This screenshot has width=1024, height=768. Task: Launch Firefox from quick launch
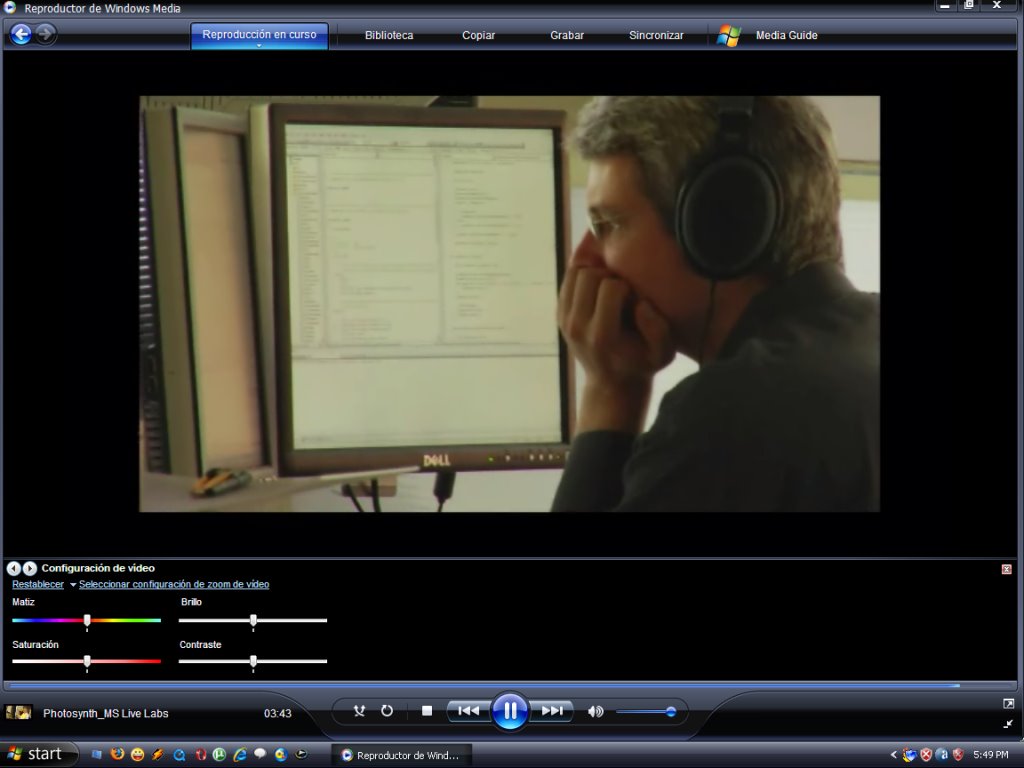tap(118, 755)
